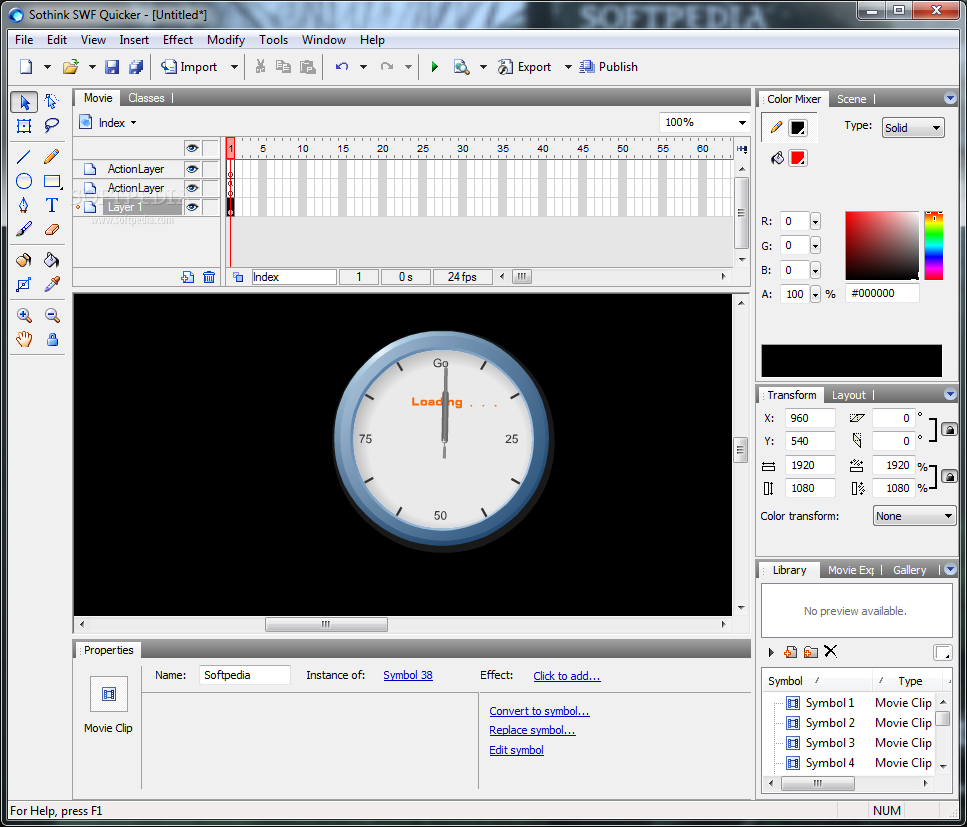Choose the Eraser tool
This screenshot has height=827, width=967.
[x=52, y=230]
